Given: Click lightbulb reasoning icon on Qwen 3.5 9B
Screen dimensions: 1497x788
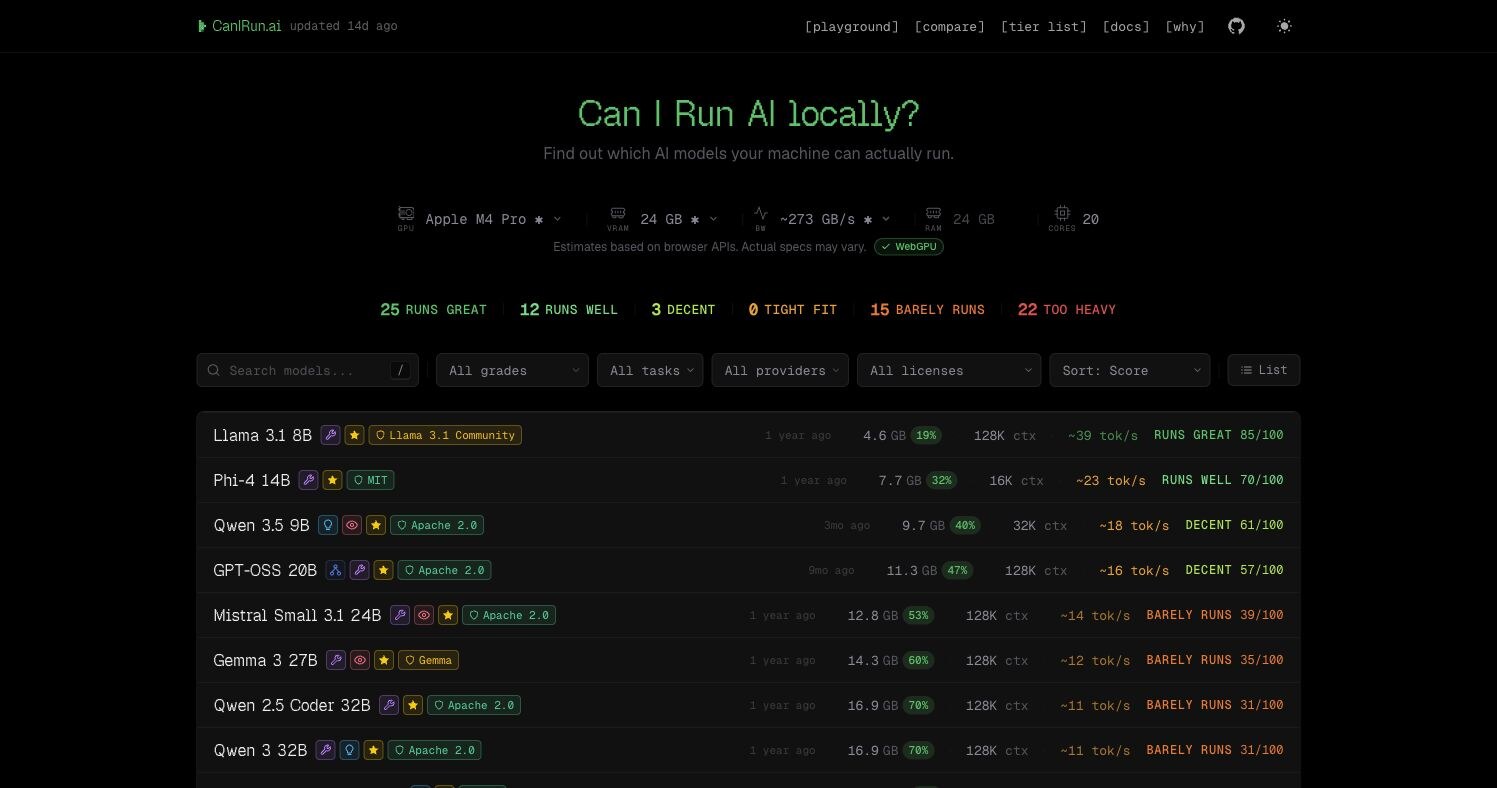Looking at the screenshot, I should pos(328,525).
